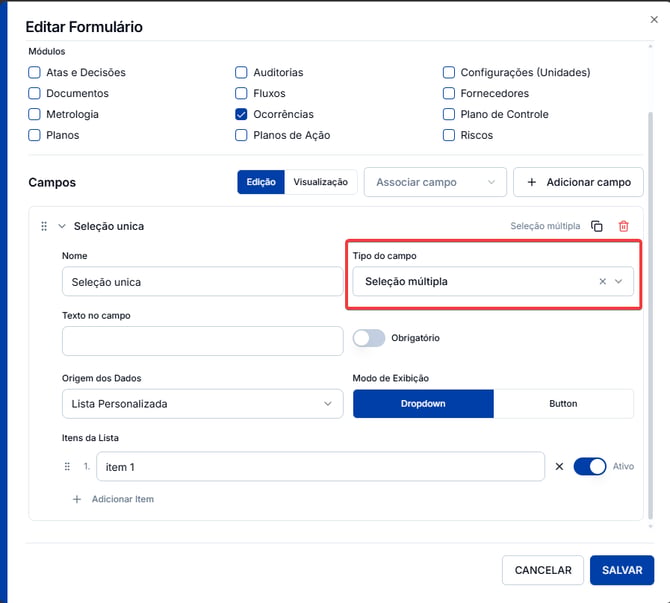Image resolution: width=670 pixels, height=603 pixels.
Task: Click the Campos section heading
Action: pyautogui.click(x=52, y=182)
